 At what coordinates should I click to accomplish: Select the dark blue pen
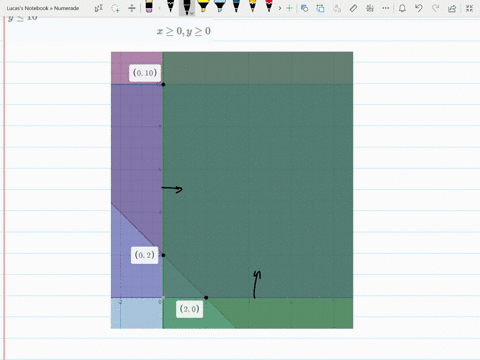(236, 7)
